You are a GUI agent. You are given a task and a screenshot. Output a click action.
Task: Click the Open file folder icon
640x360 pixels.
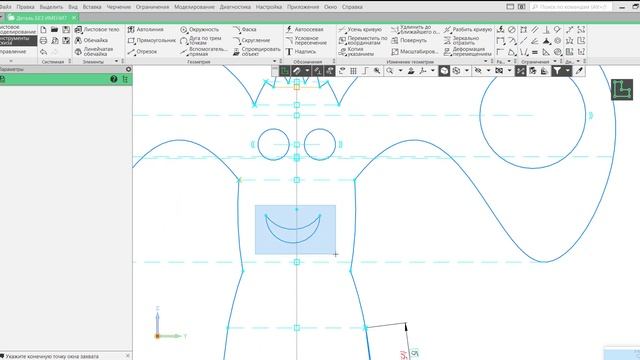[x=54, y=29]
